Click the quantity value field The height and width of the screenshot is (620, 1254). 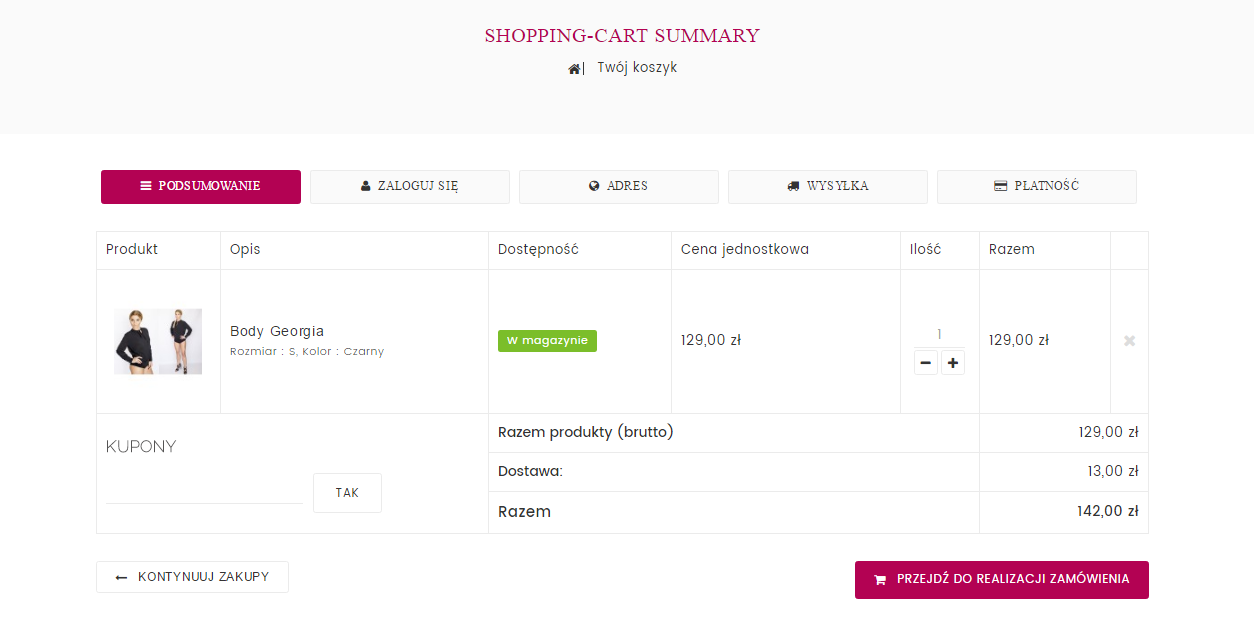(939, 334)
